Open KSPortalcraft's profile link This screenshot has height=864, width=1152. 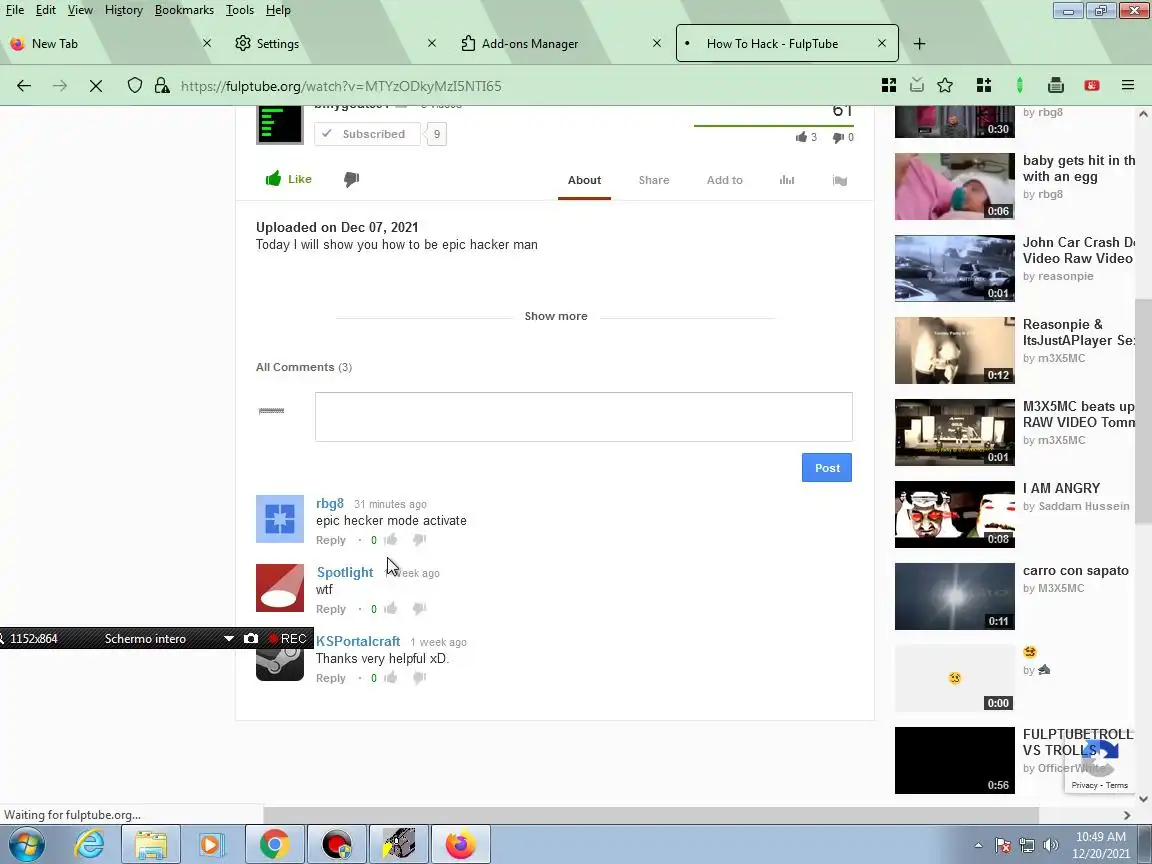(x=358, y=641)
